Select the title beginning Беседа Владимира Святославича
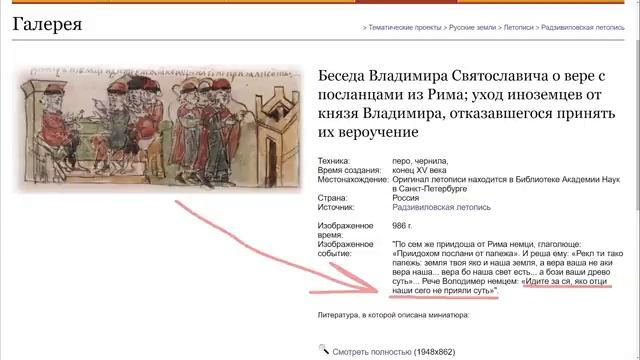The width and height of the screenshot is (640, 360). click(467, 104)
